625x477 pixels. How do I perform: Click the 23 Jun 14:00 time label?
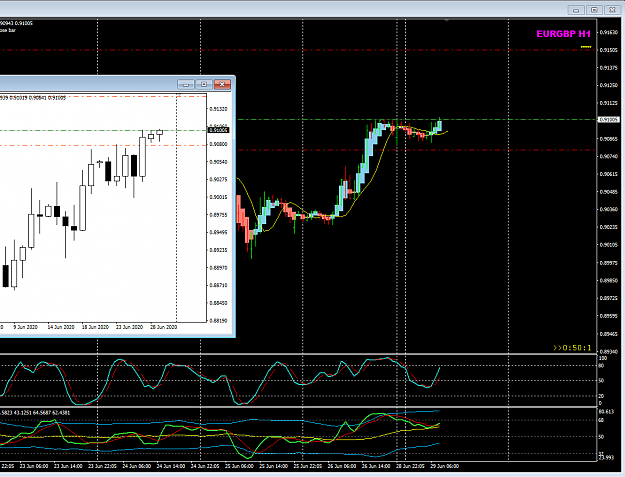coord(68,466)
